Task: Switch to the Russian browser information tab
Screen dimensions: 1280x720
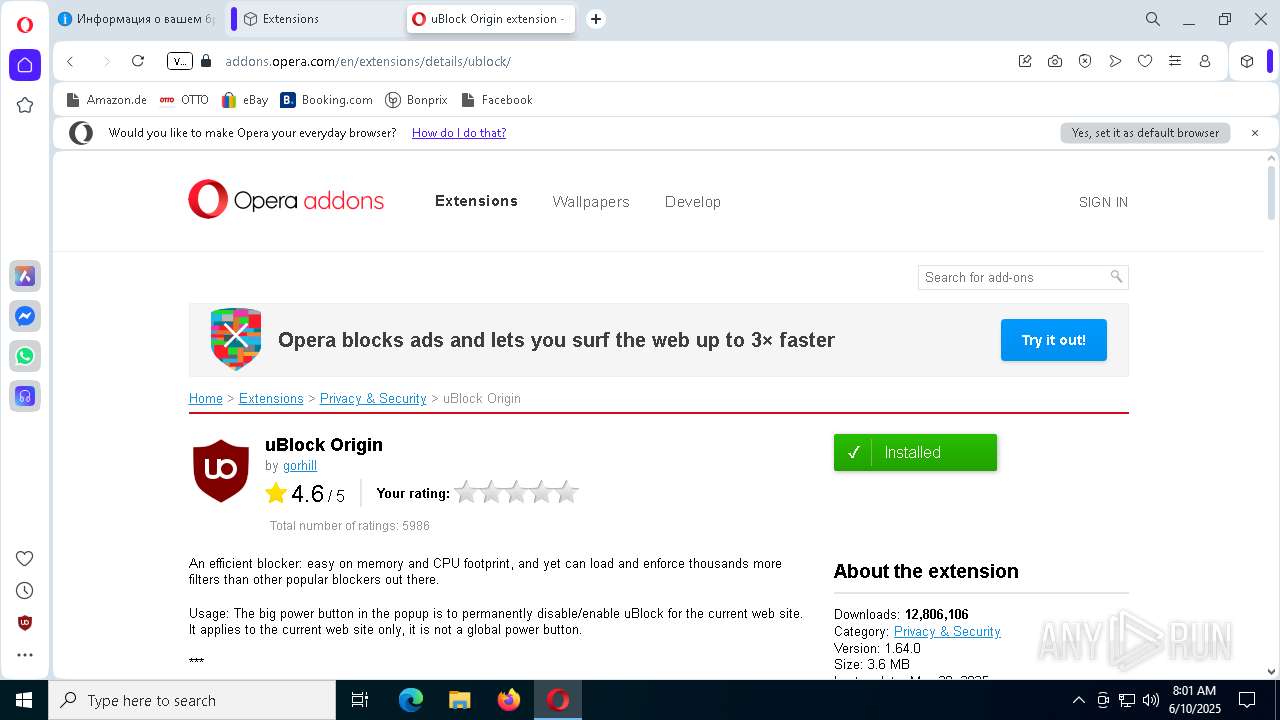Action: tap(137, 19)
